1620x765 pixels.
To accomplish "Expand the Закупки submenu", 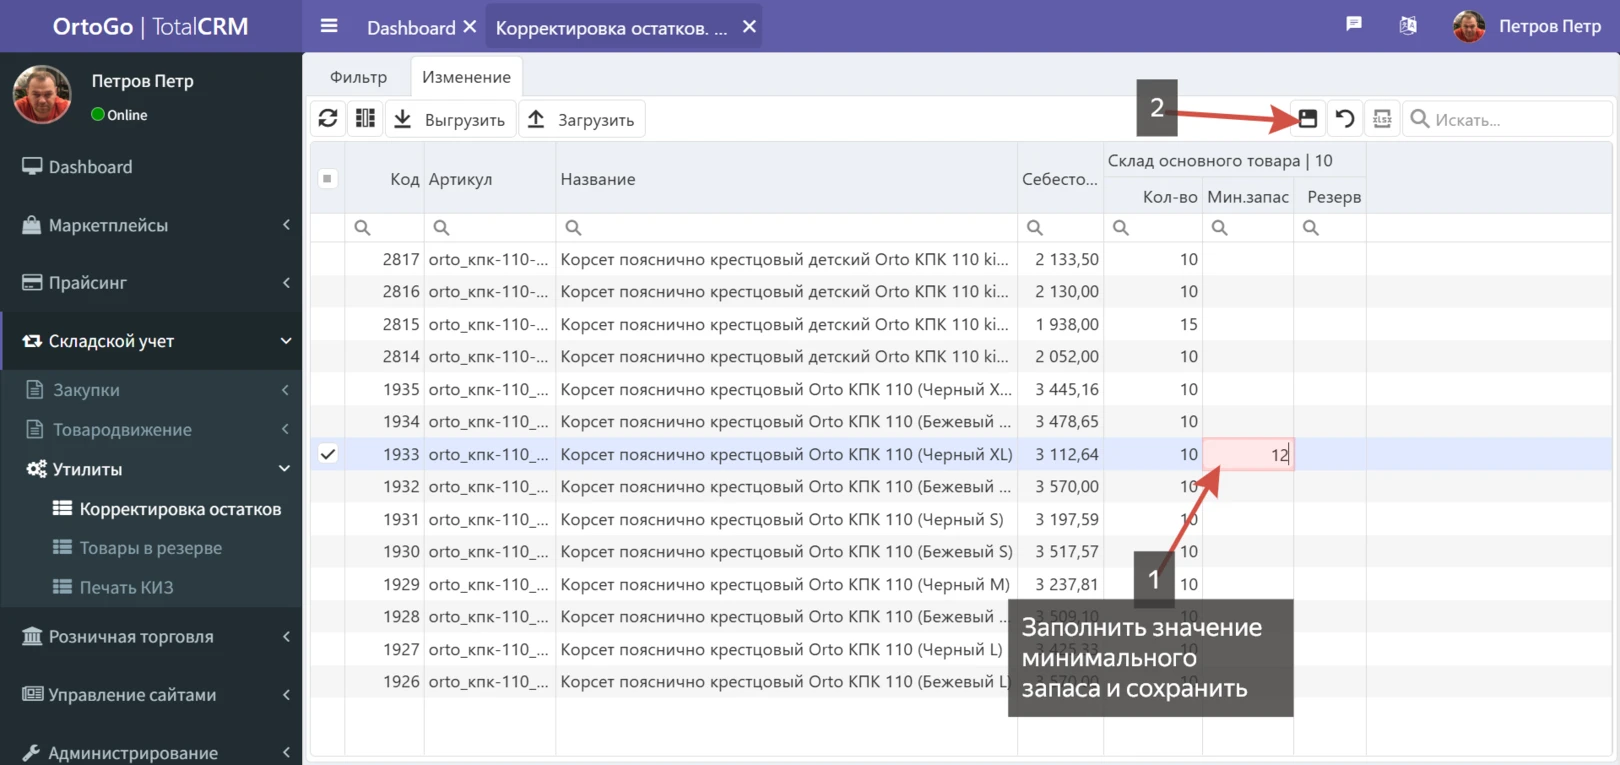I will tap(150, 390).
